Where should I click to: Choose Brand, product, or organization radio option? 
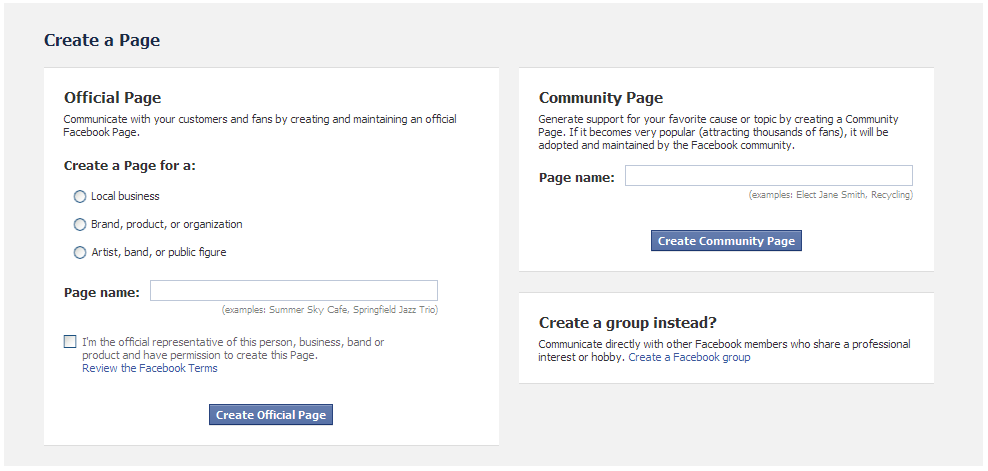[x=79, y=224]
